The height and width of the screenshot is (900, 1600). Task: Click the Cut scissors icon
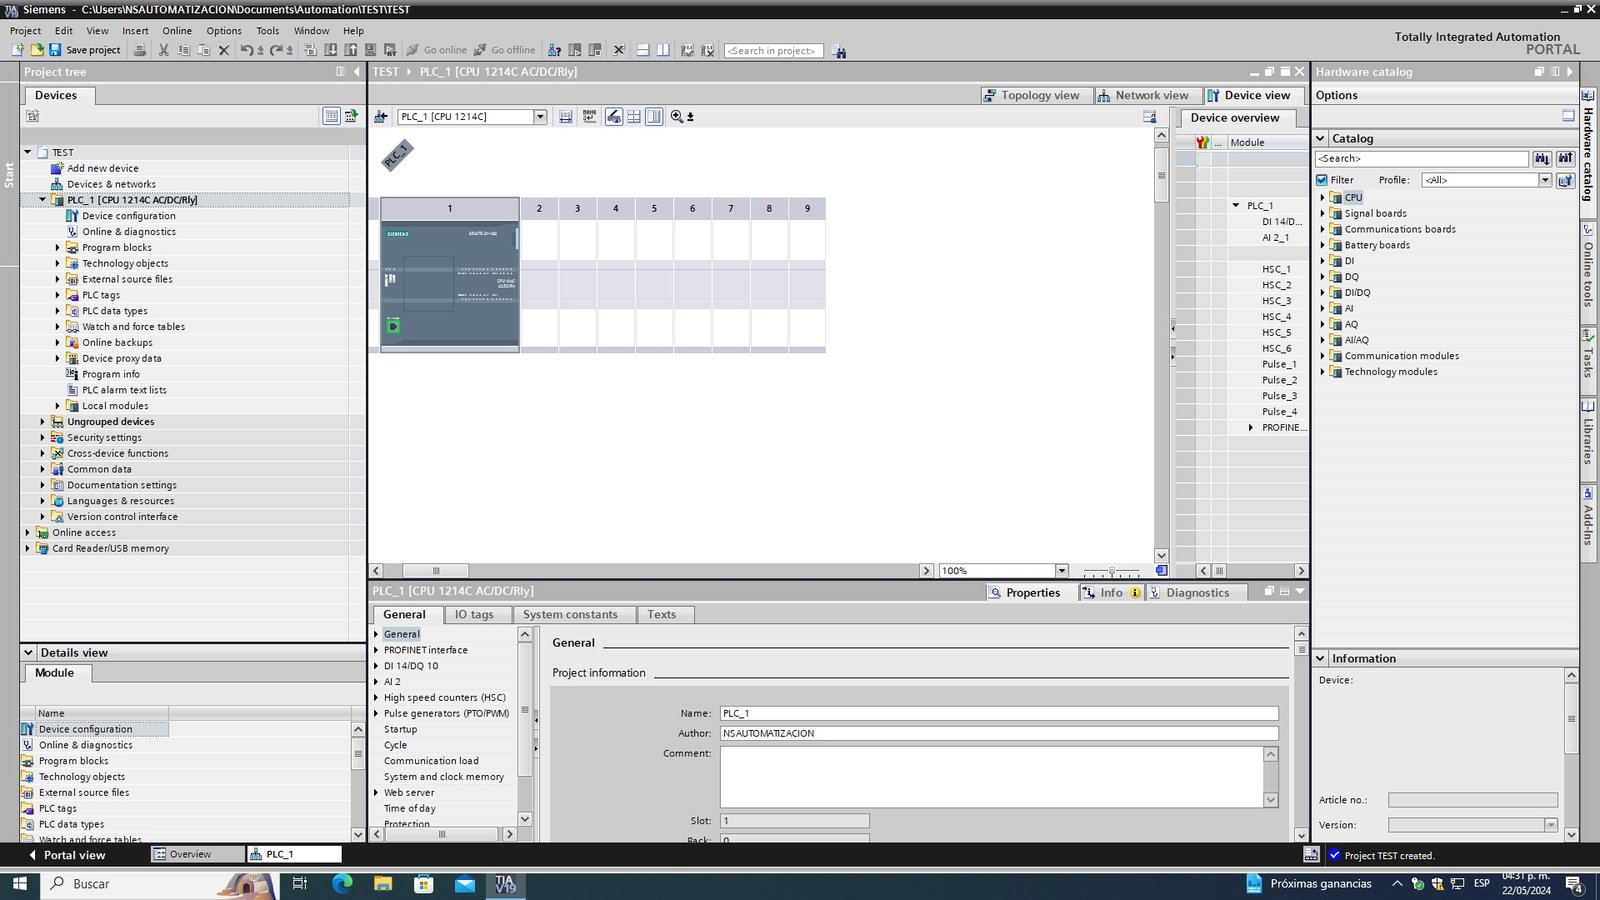tap(163, 50)
